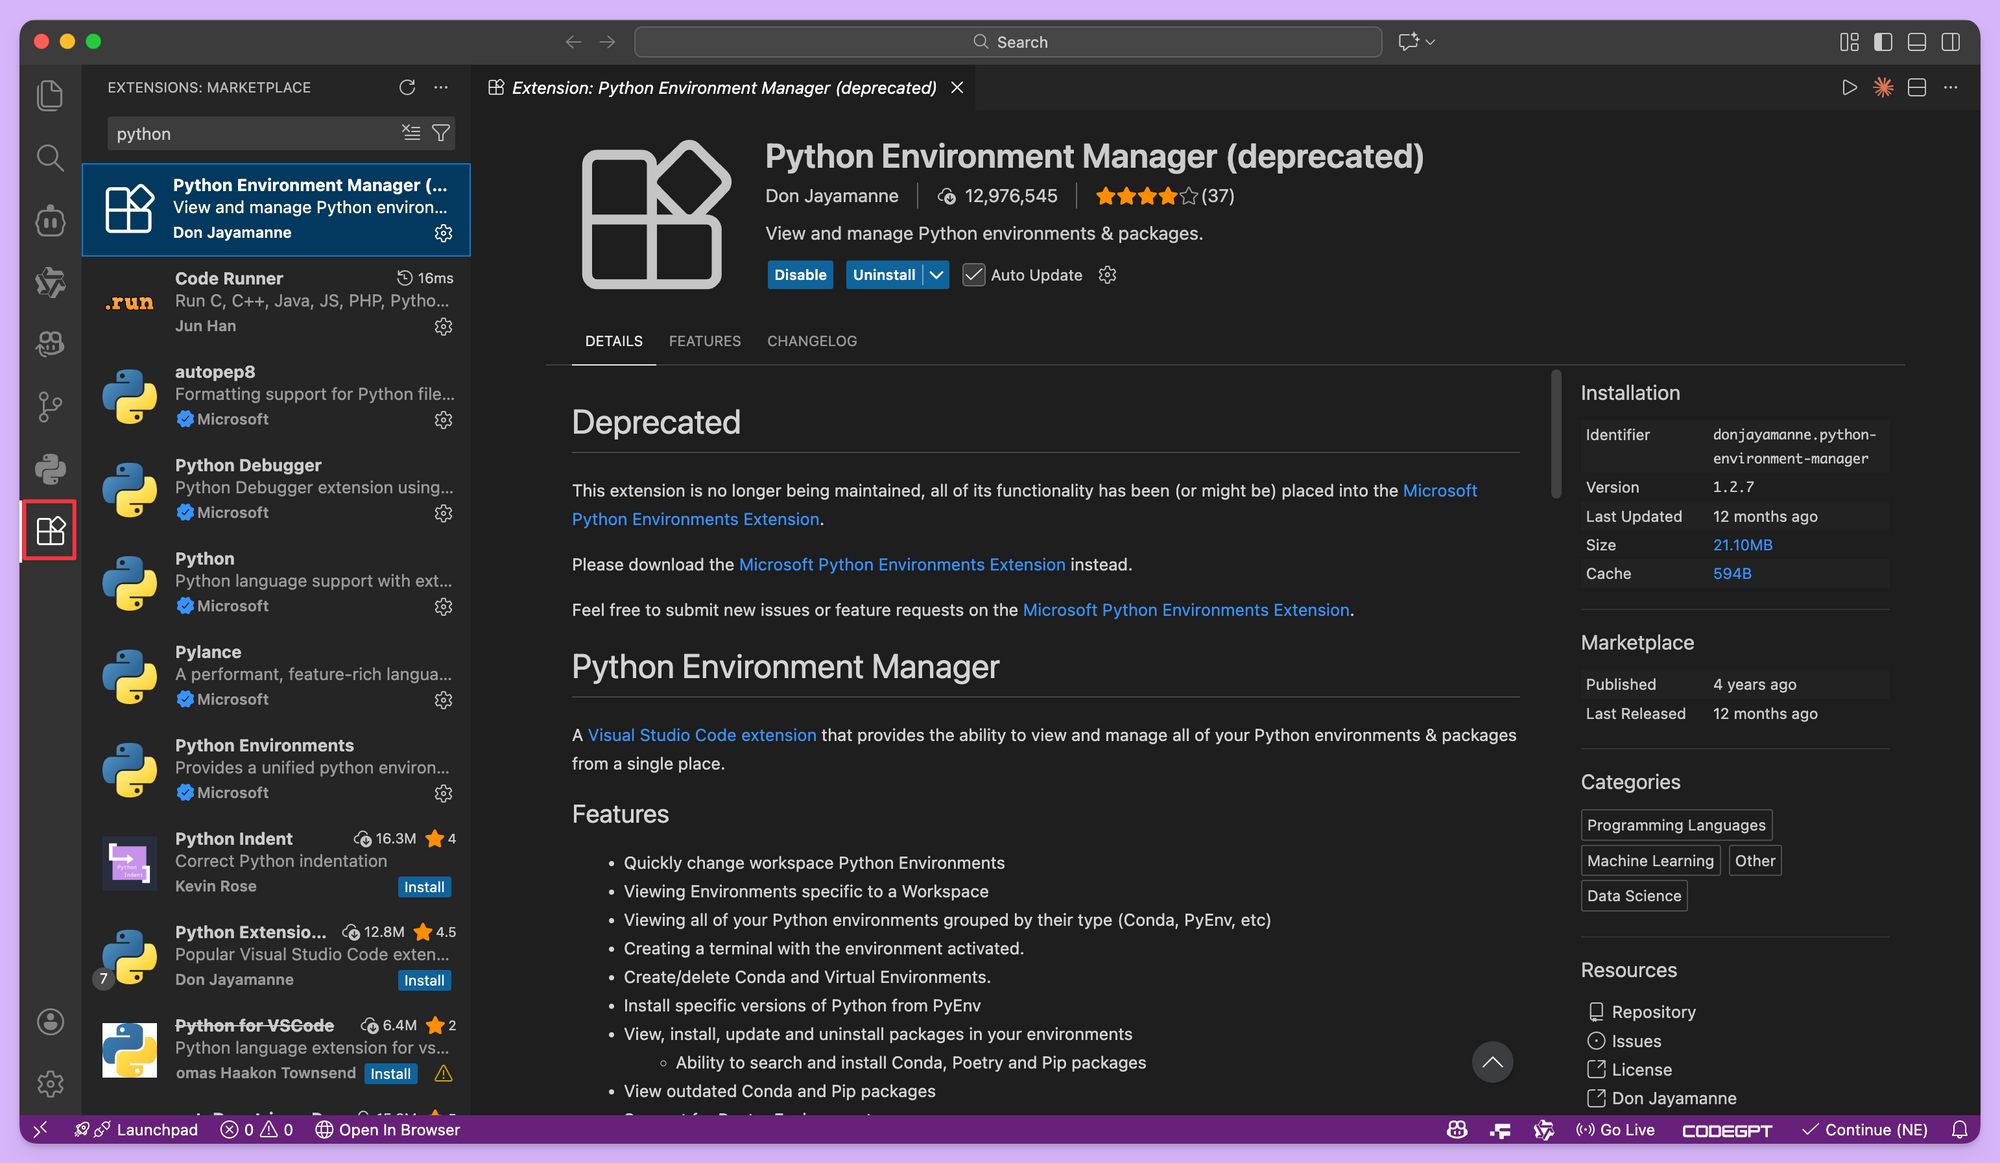Open the extension filter funnel icon
This screenshot has height=1163, width=2000.
tap(441, 133)
